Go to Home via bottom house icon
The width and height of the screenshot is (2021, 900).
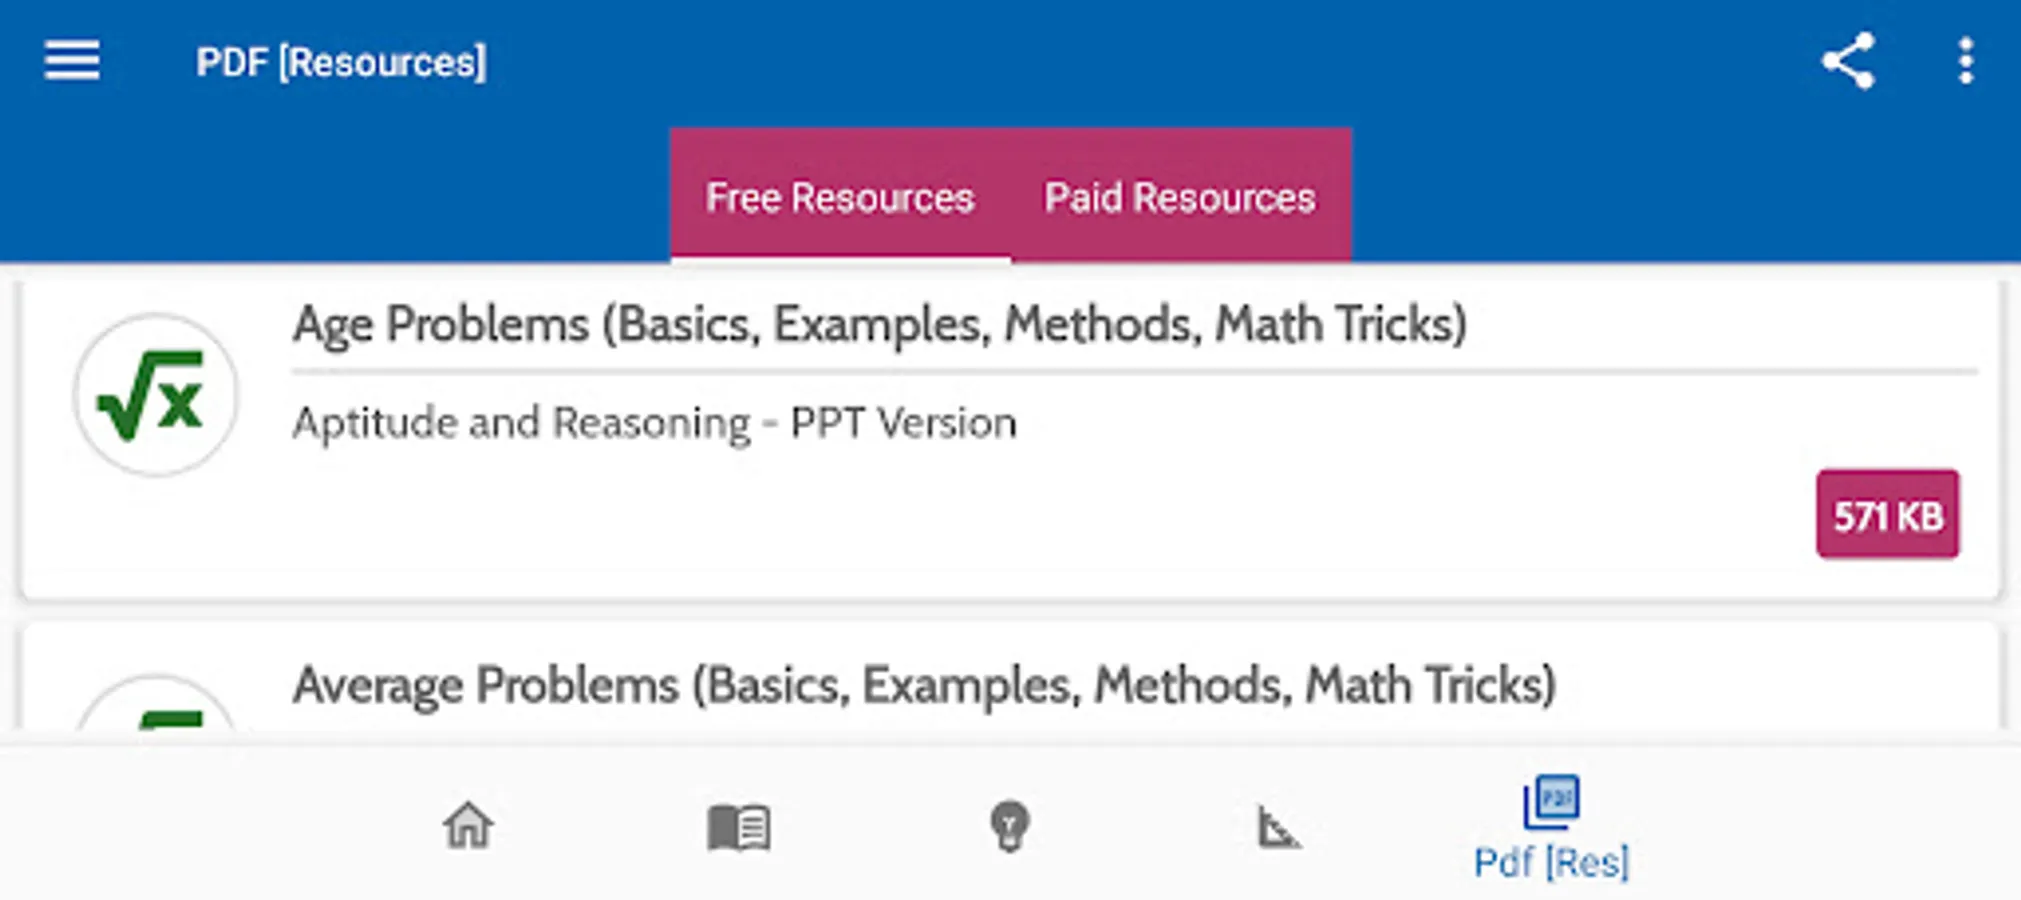pyautogui.click(x=468, y=826)
